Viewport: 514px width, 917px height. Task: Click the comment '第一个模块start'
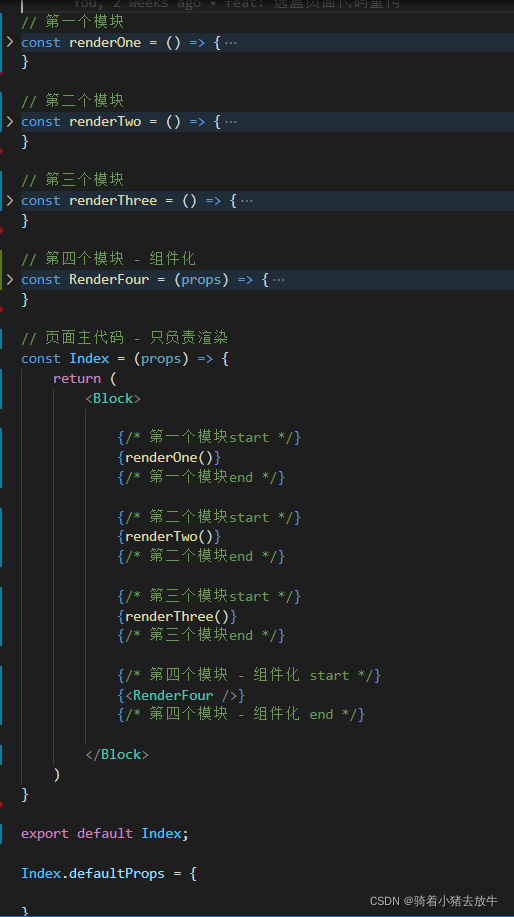click(209, 437)
